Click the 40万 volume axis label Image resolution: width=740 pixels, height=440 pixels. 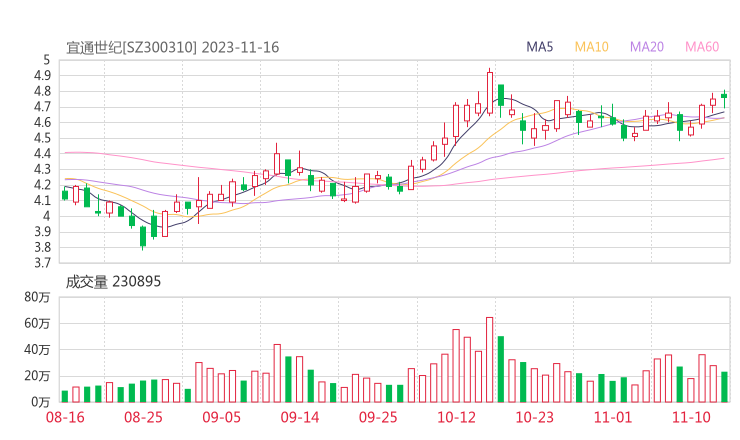coord(37,349)
